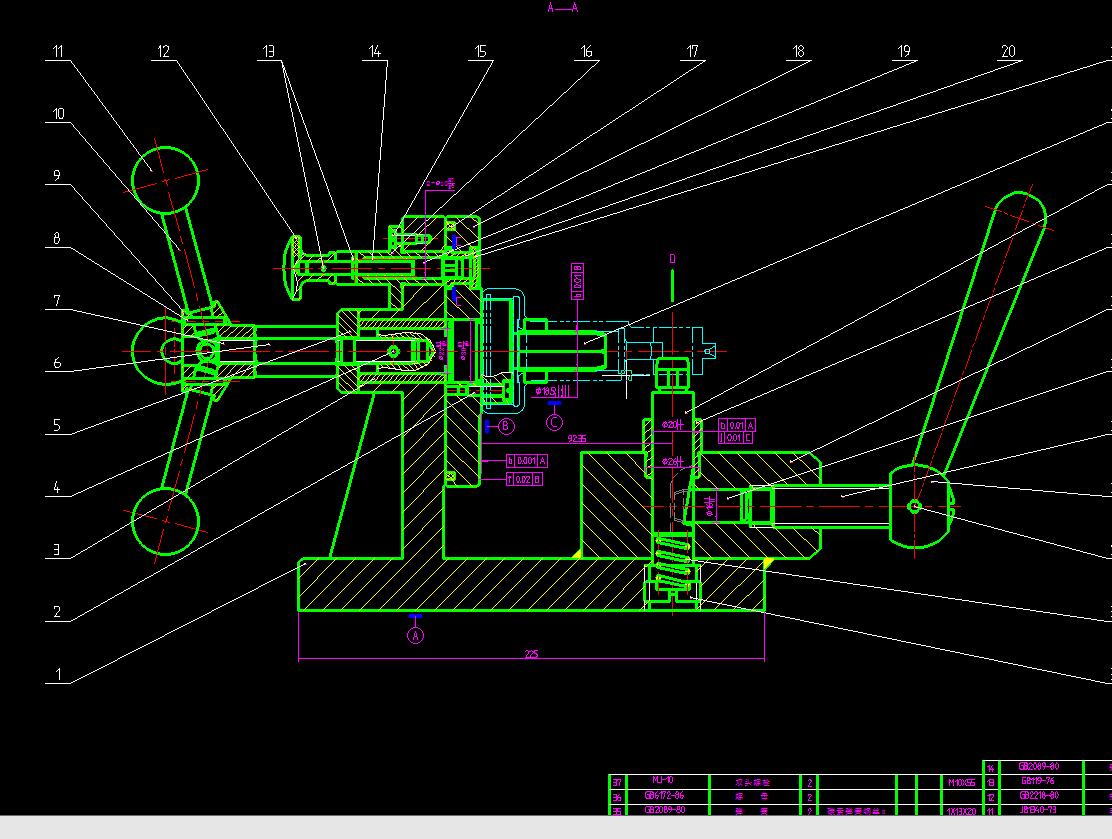Select the 0.01 C tolerance frame

coord(735,438)
